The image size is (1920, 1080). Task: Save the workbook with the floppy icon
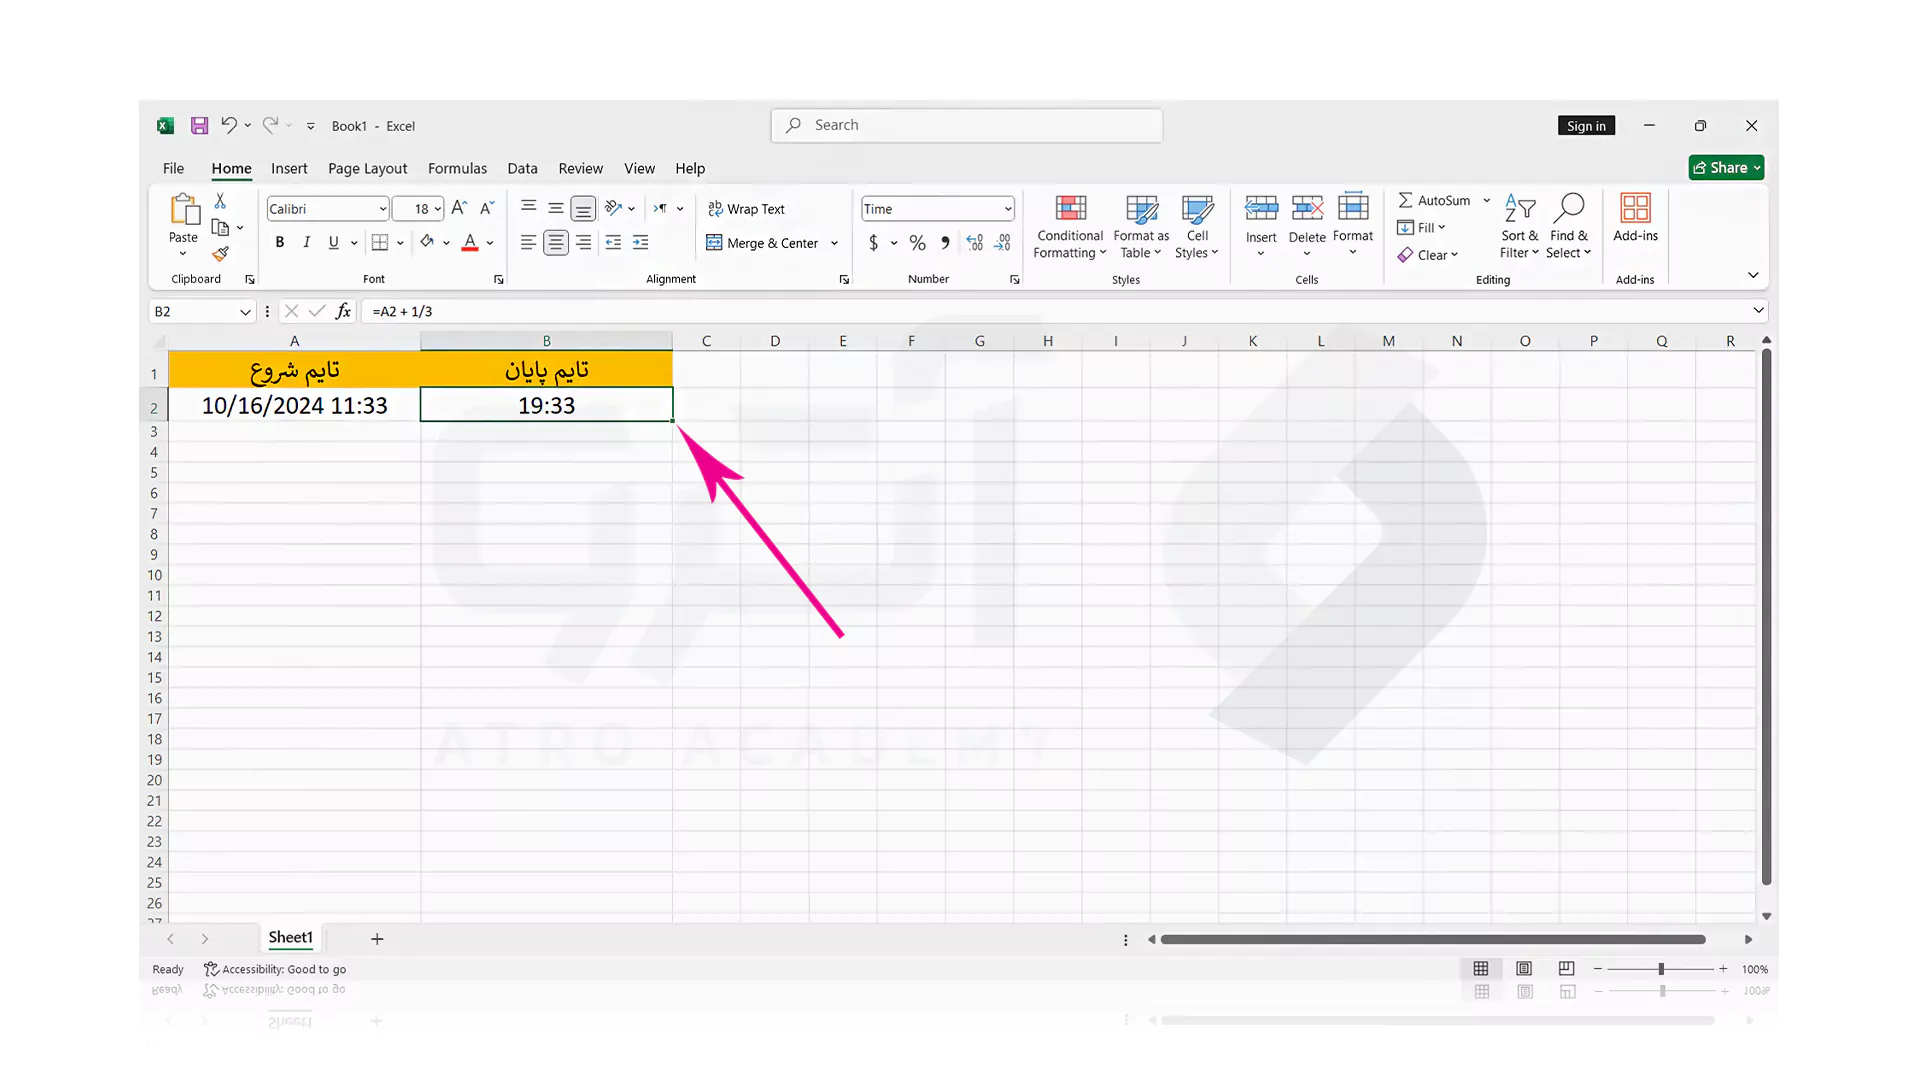[200, 125]
